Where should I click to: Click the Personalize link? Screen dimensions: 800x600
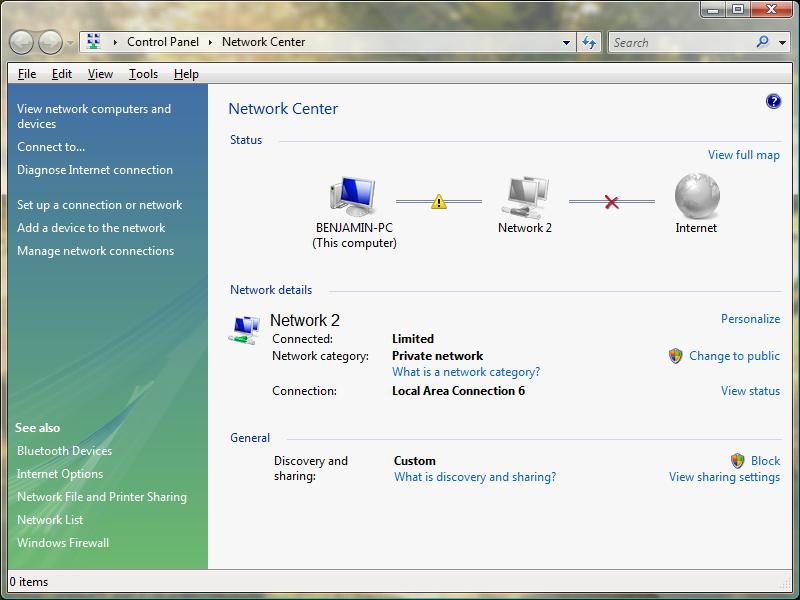click(x=751, y=319)
